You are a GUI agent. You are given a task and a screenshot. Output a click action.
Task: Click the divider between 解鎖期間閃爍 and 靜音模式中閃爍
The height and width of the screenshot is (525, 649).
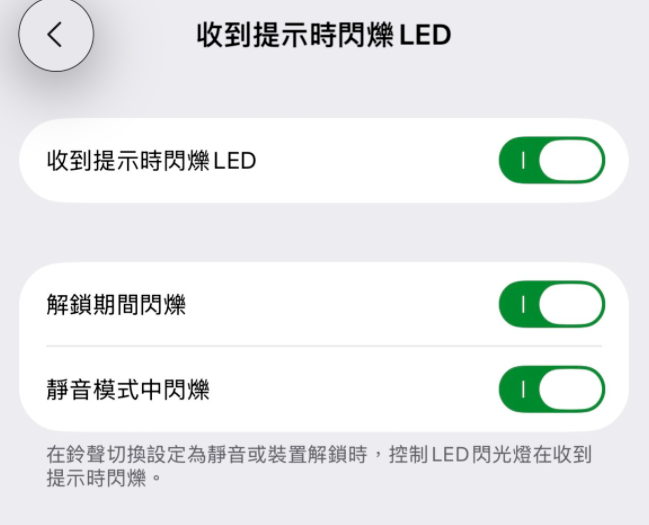click(324, 347)
